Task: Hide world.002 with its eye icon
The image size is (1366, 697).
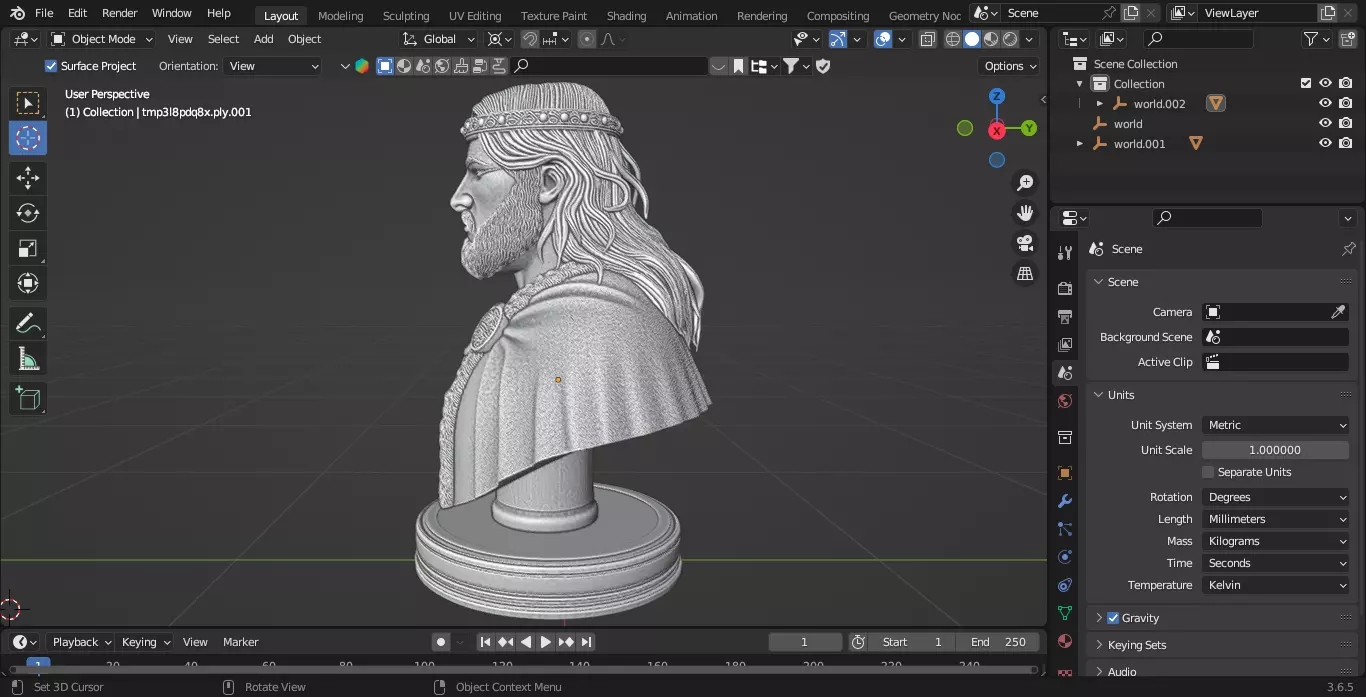Action: coord(1325,103)
